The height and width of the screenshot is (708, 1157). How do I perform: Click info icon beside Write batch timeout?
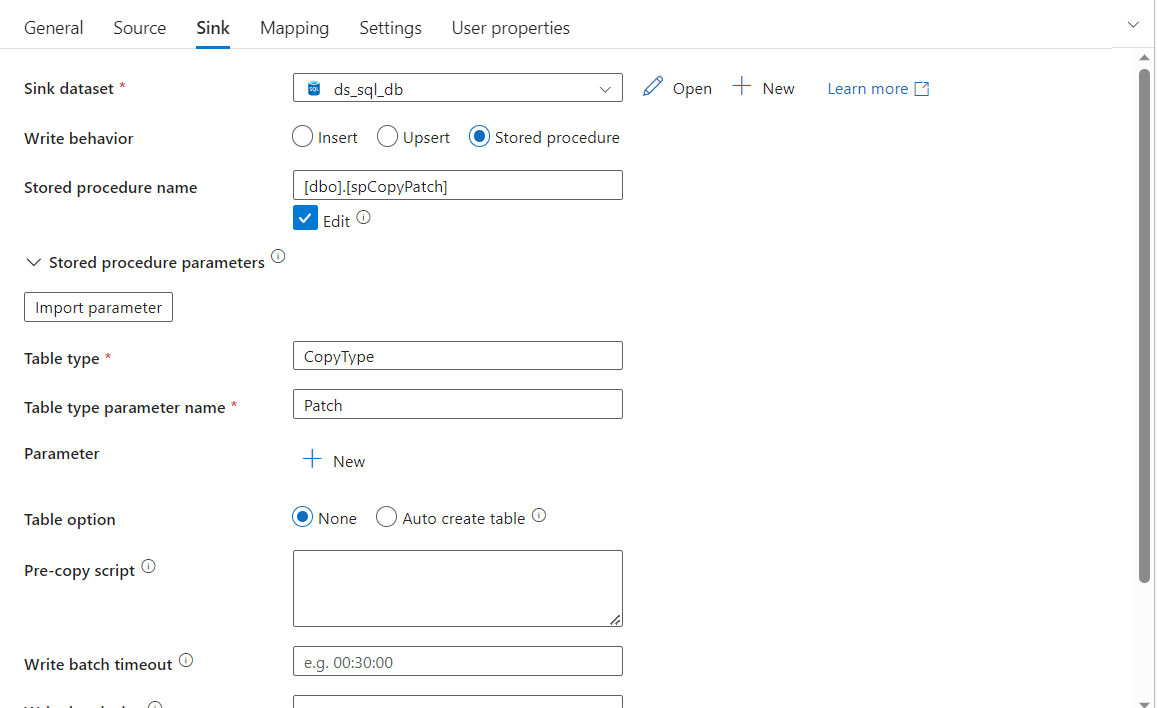[186, 661]
